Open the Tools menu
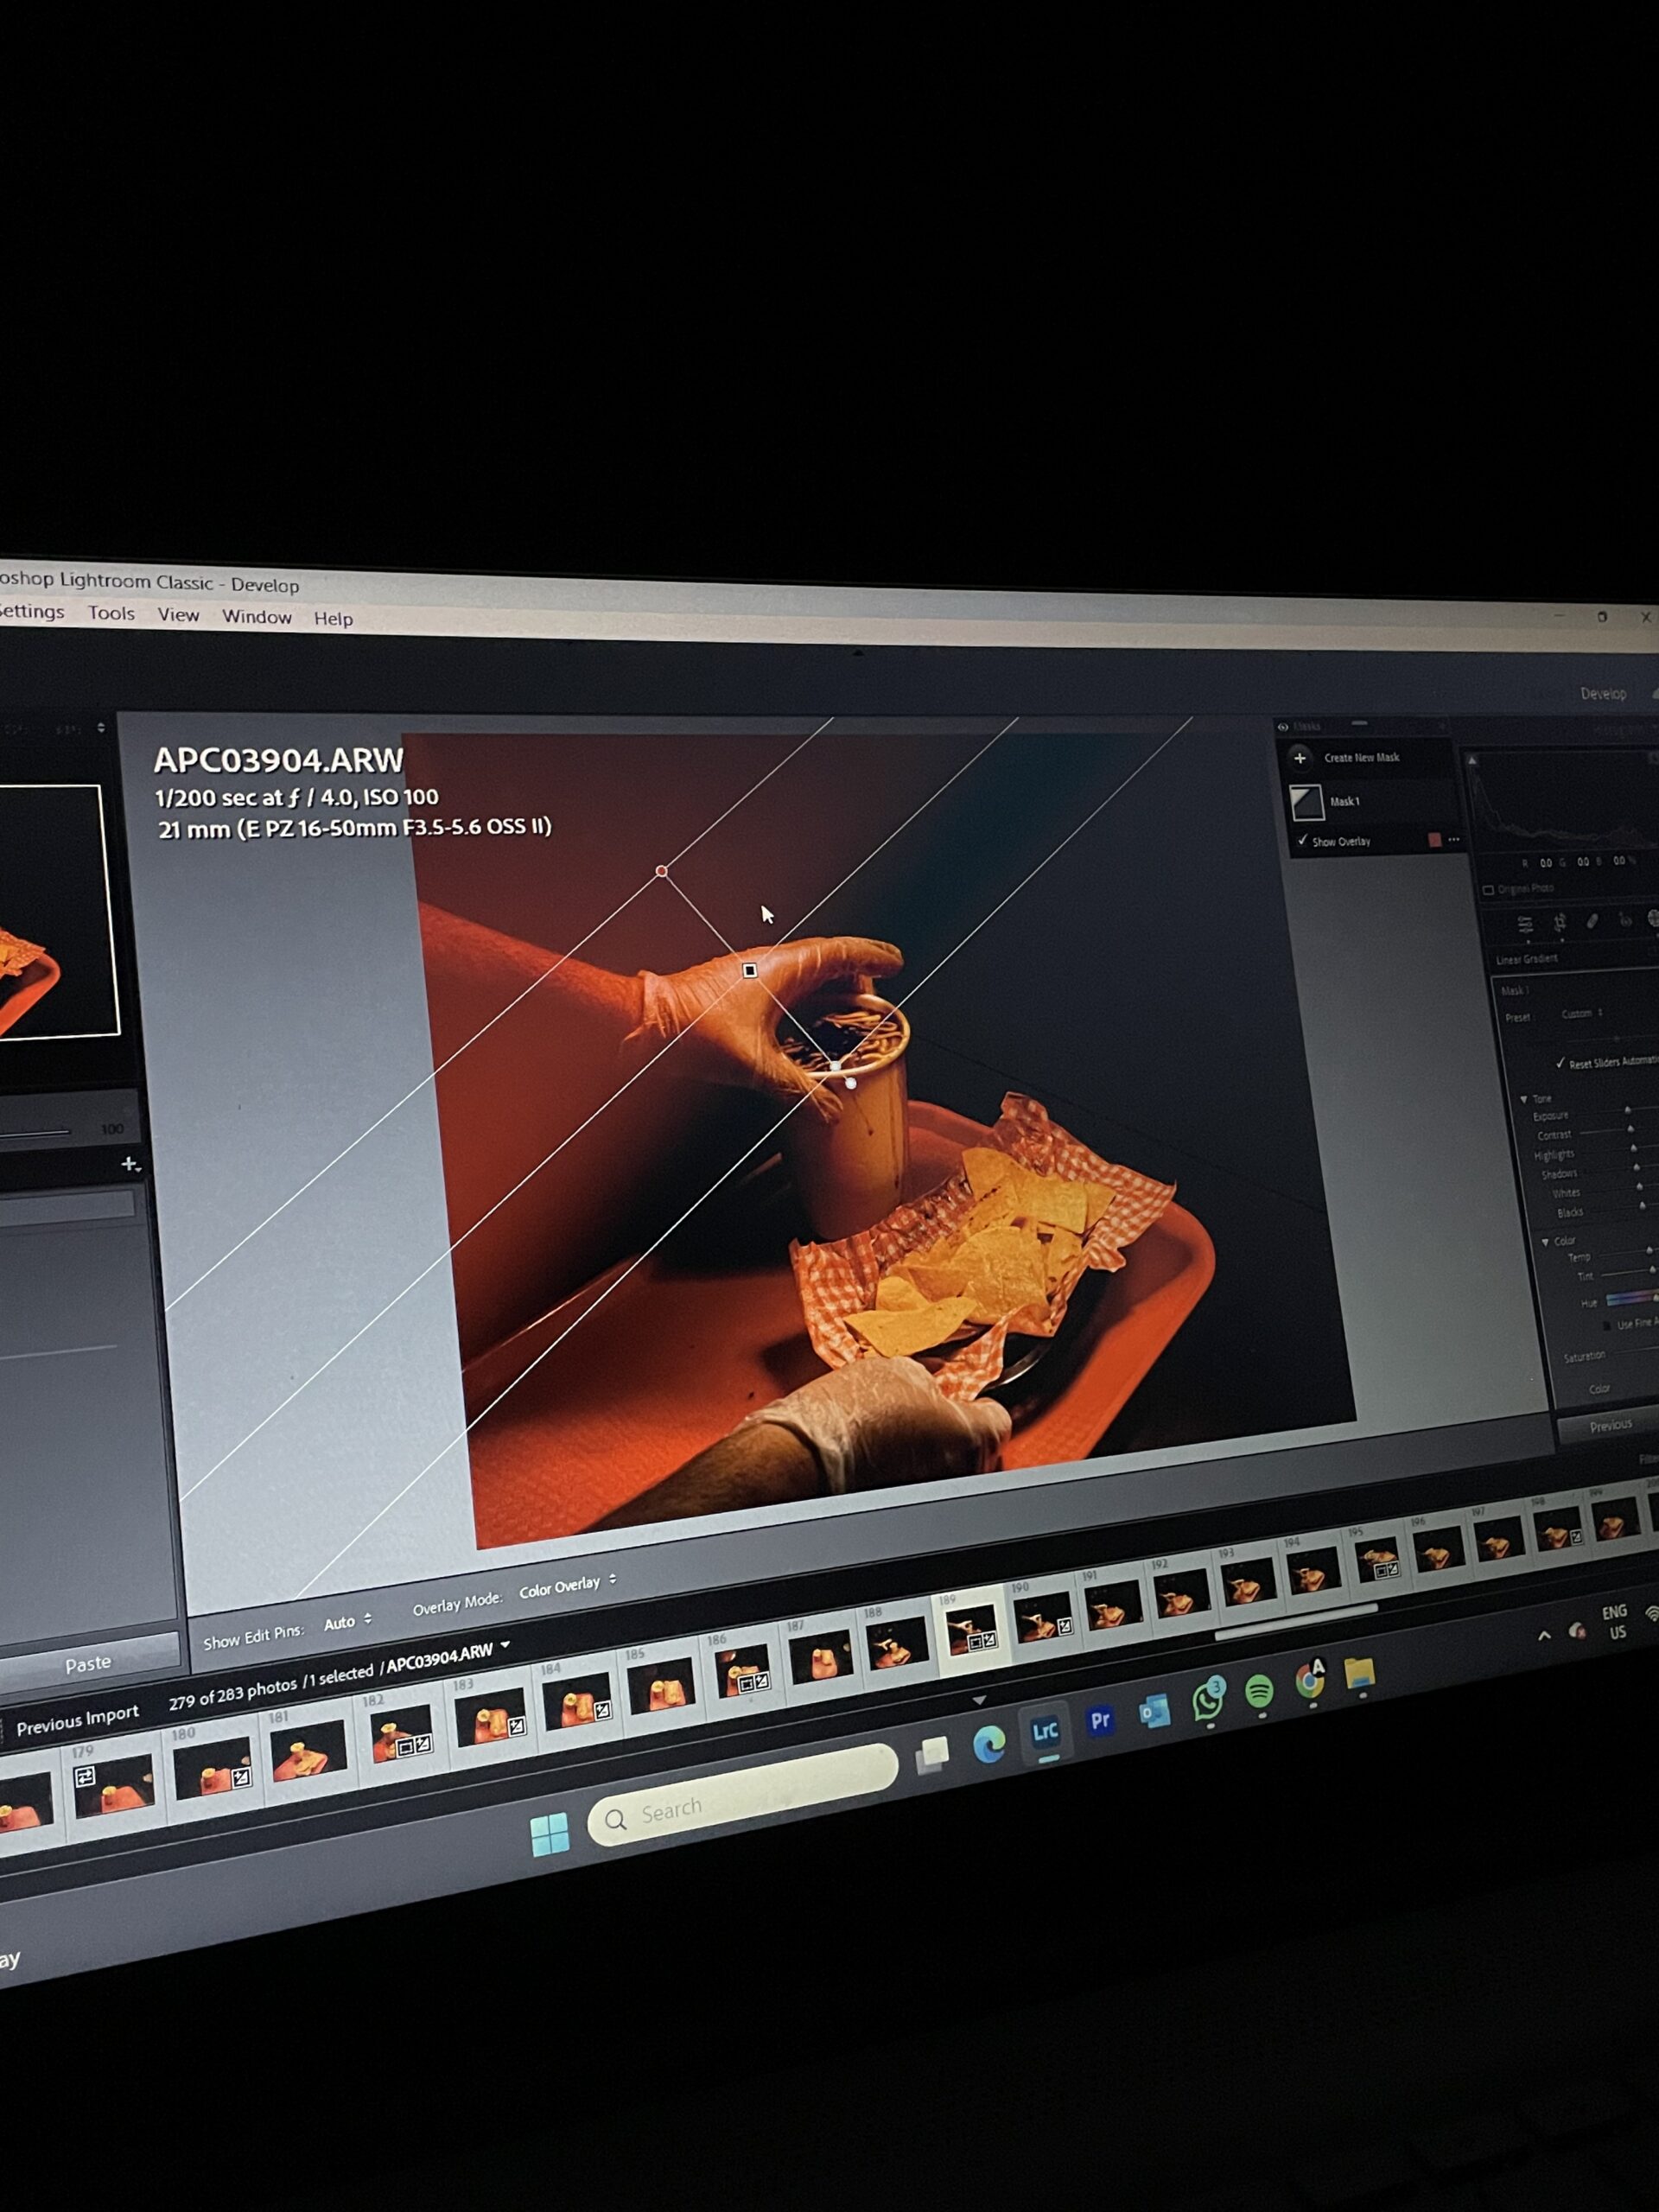This screenshot has height=2212, width=1659. tap(111, 613)
